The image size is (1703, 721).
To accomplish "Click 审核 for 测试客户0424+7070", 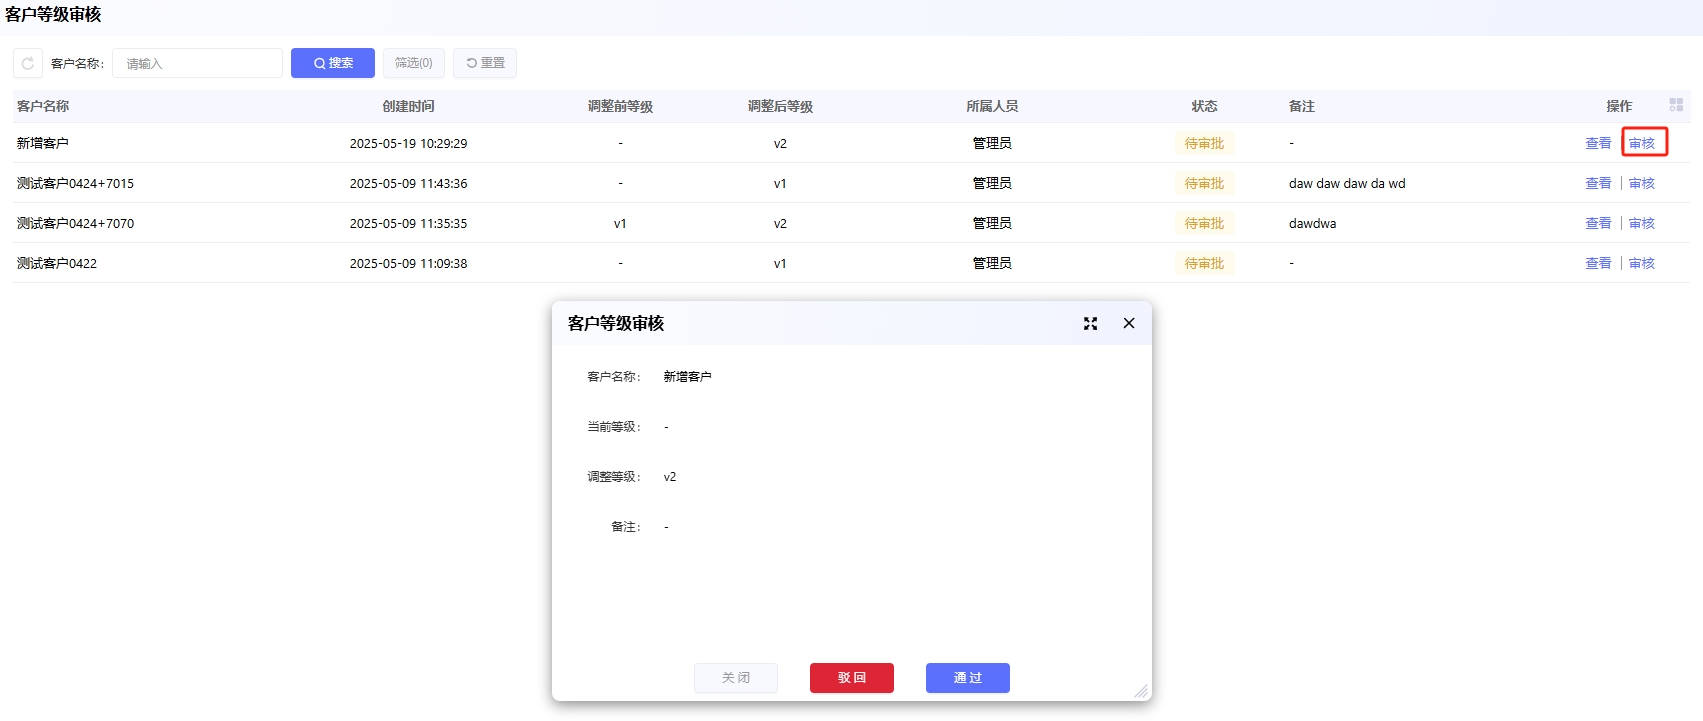I will tap(1642, 223).
